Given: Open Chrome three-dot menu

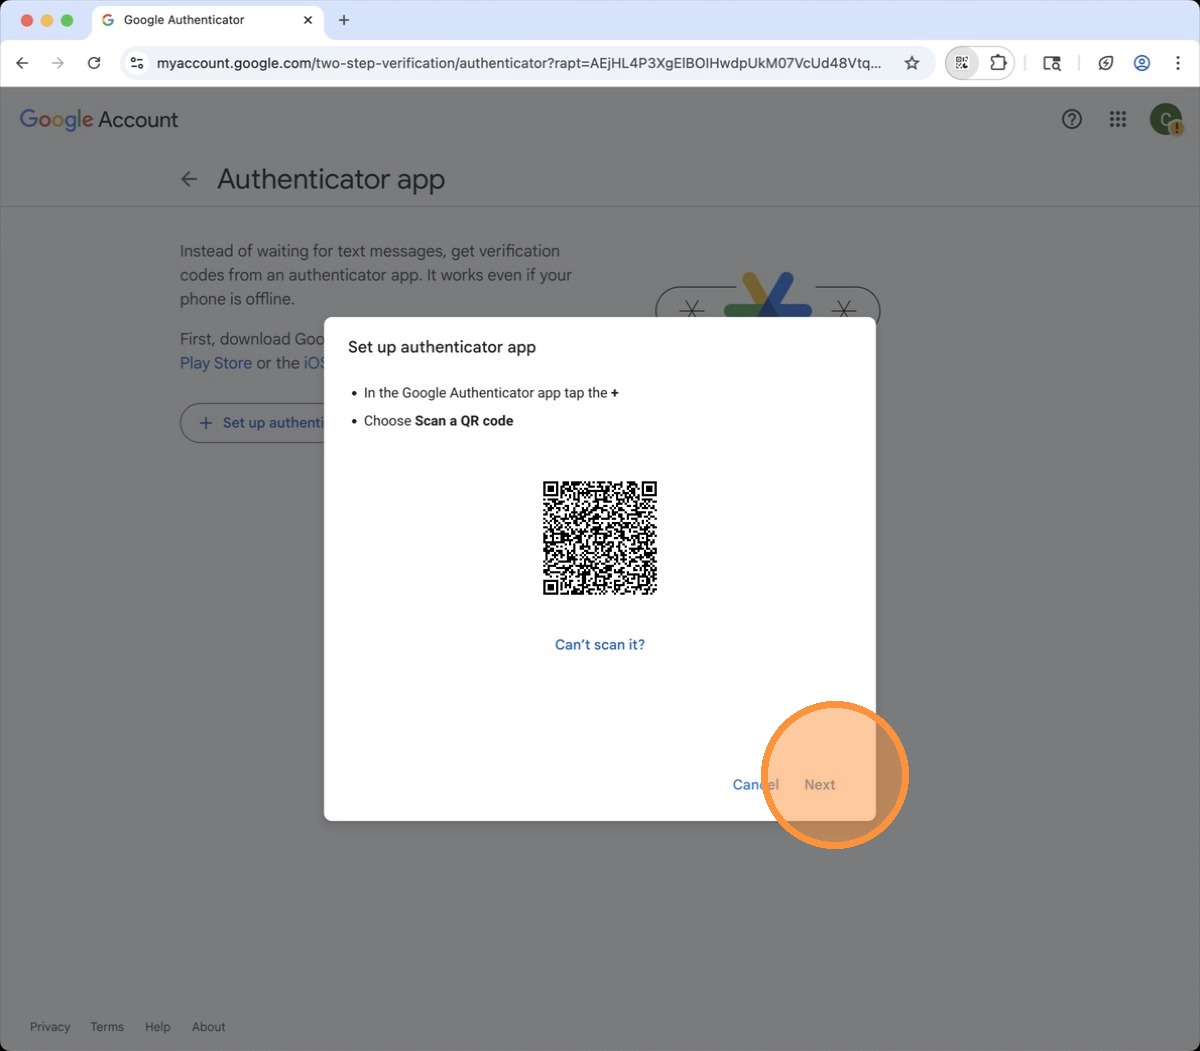Looking at the screenshot, I should [1178, 63].
